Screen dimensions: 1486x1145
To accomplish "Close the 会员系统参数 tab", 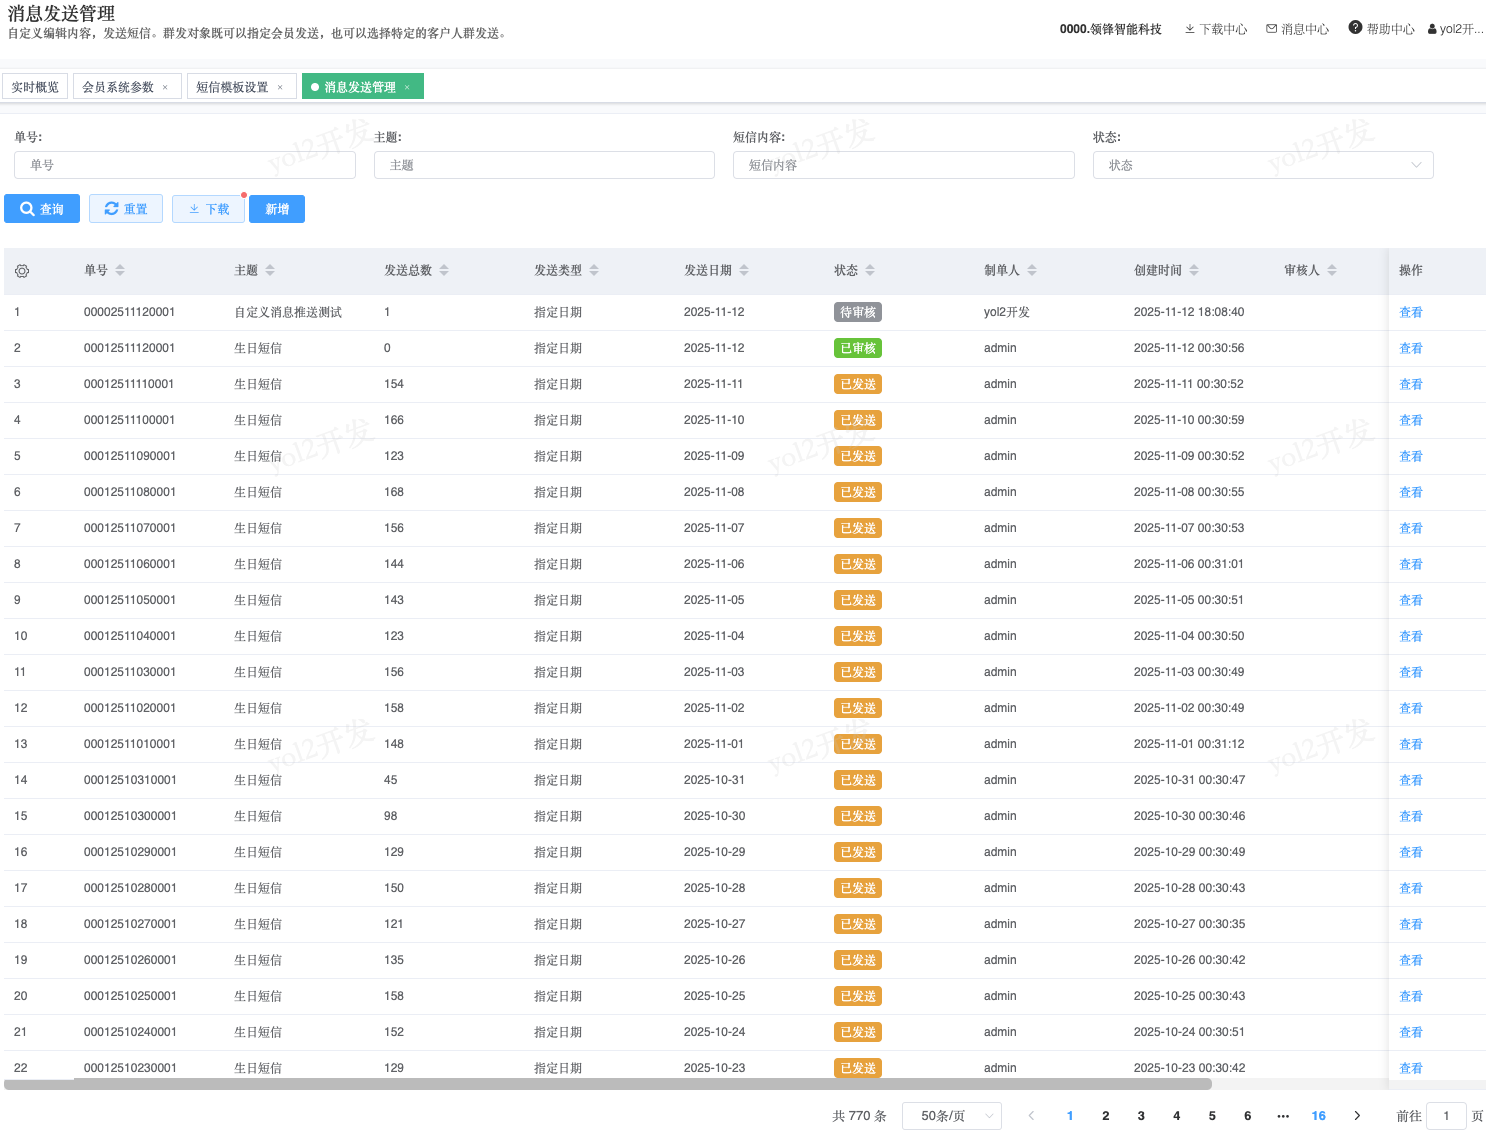I will point(165,88).
